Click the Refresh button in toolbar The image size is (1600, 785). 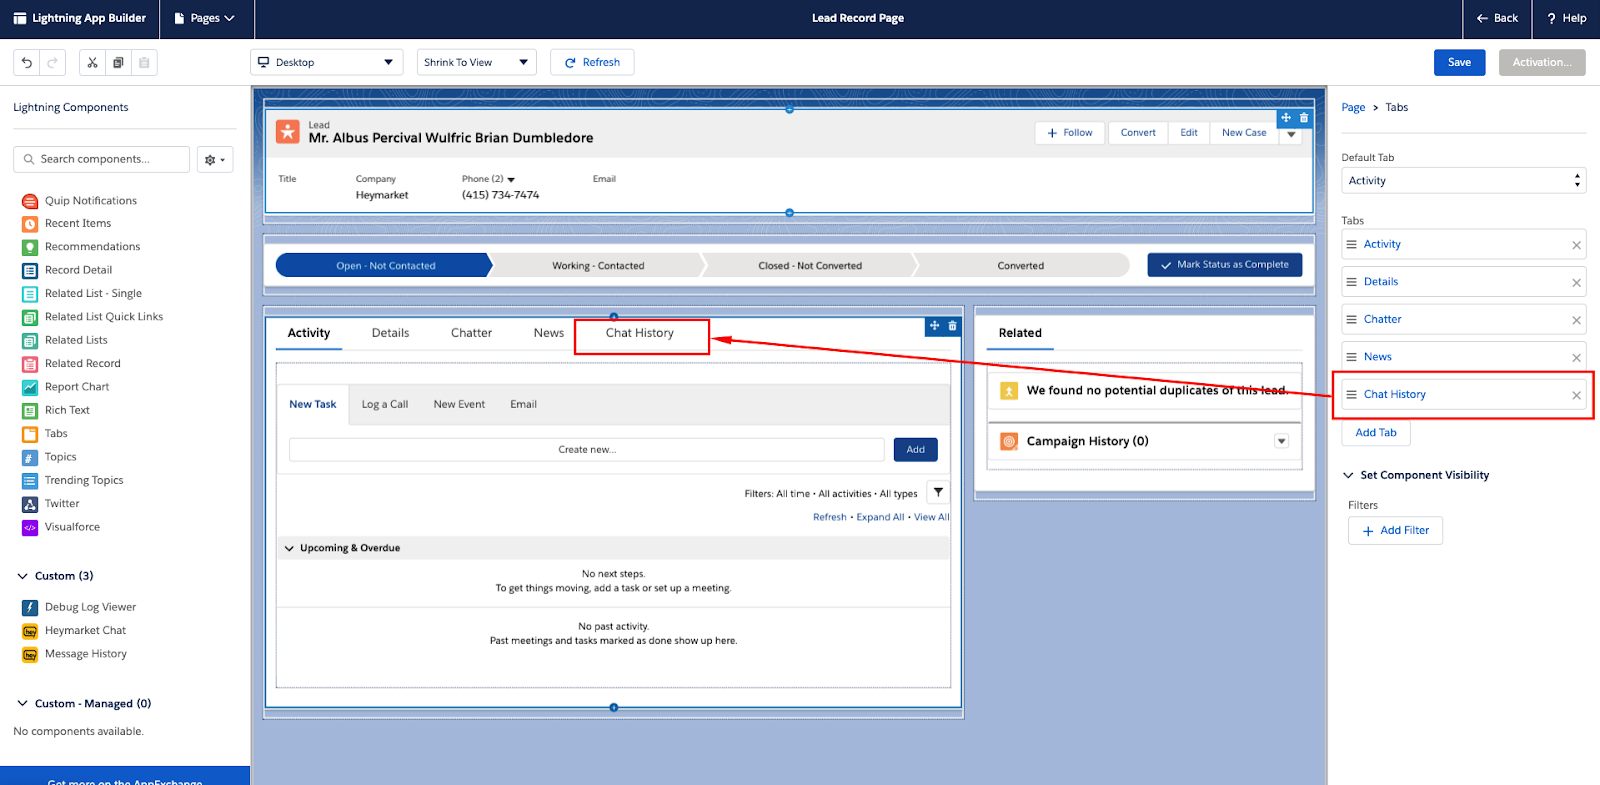click(x=592, y=62)
